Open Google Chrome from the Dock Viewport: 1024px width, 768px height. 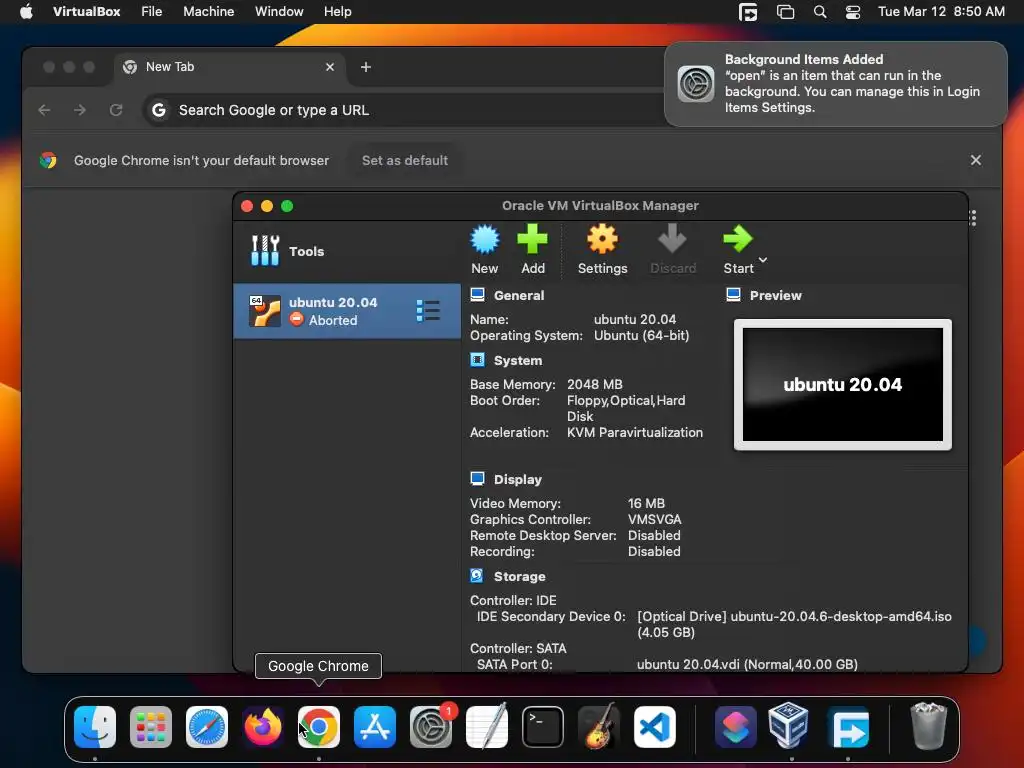click(319, 727)
